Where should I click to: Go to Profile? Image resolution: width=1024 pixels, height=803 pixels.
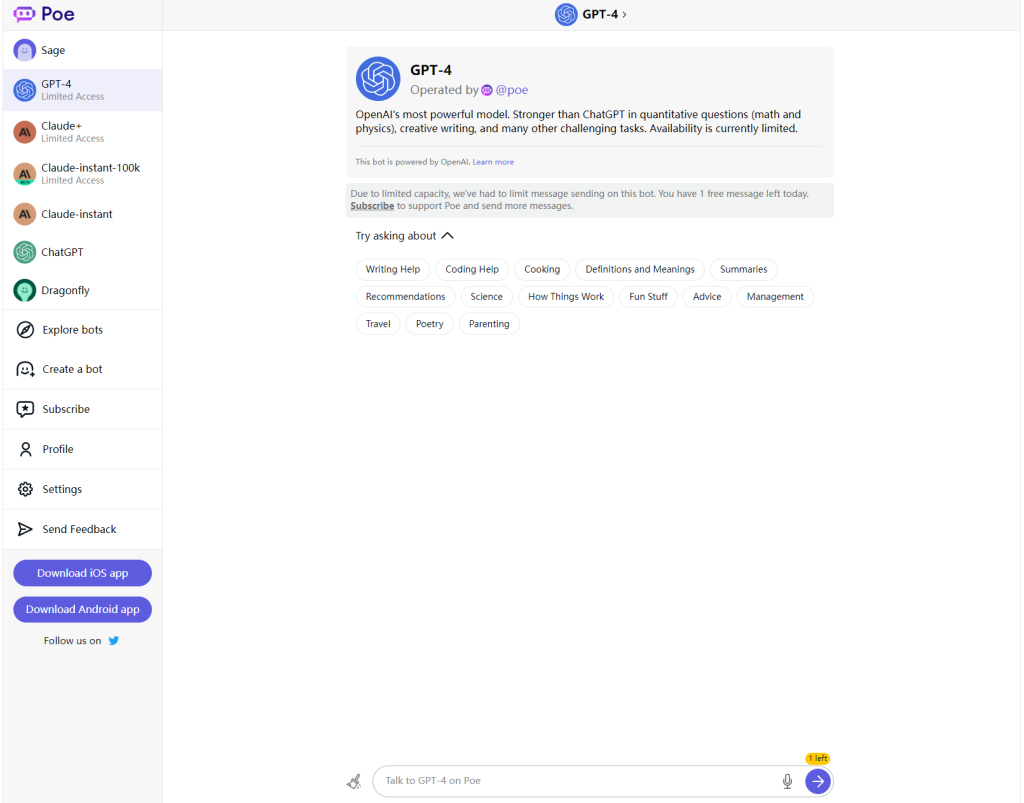(x=82, y=449)
